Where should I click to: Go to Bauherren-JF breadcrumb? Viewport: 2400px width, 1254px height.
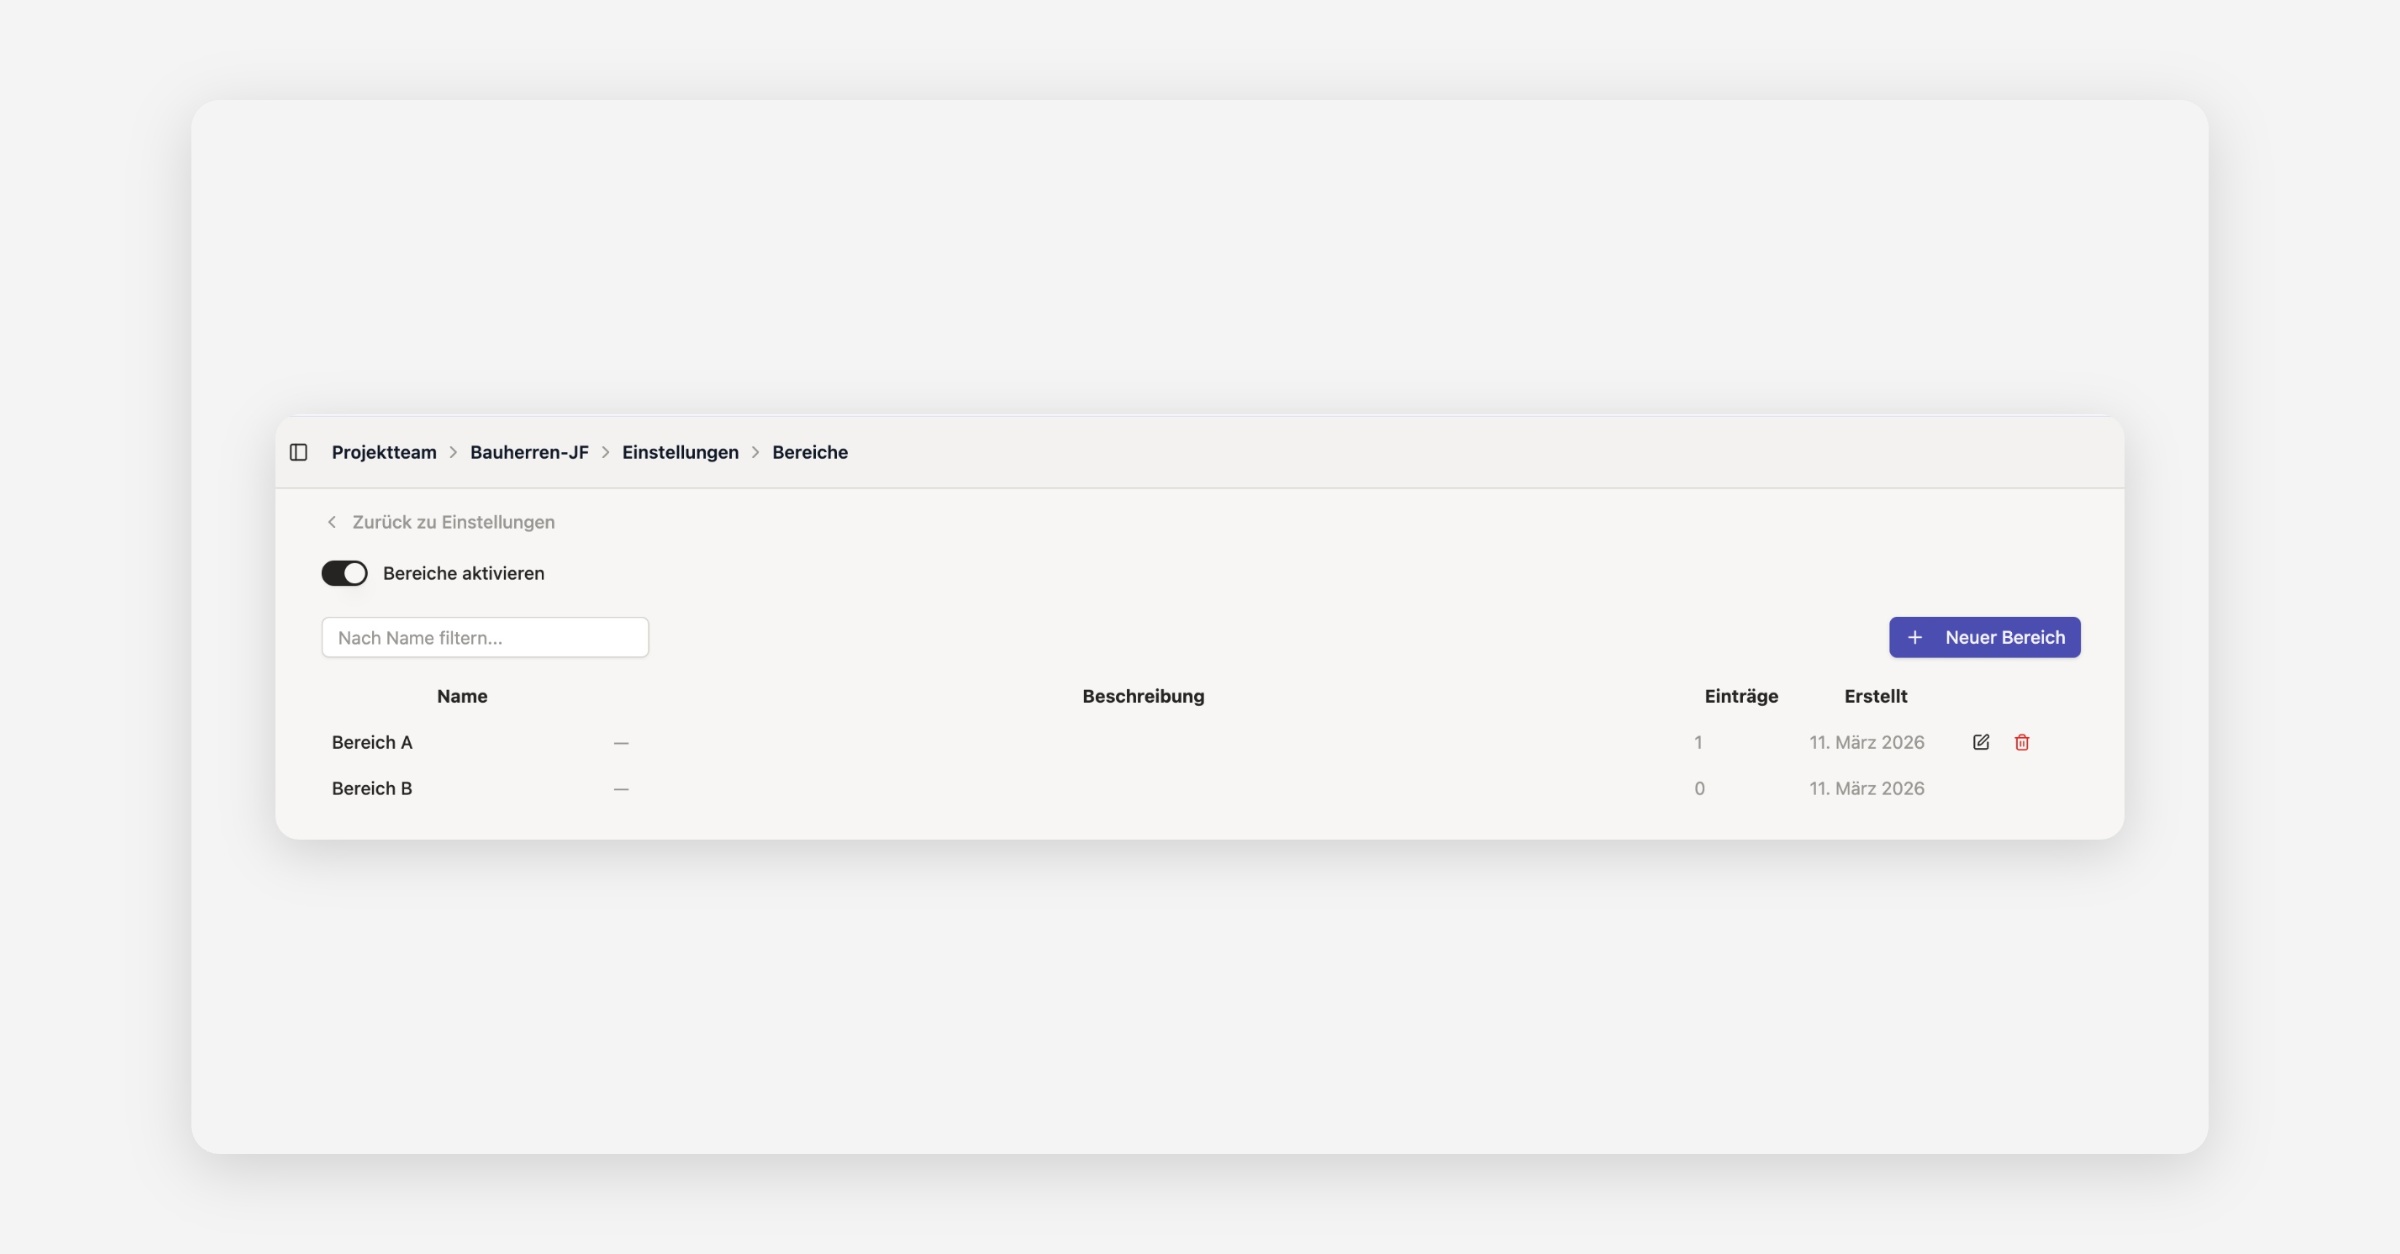(529, 452)
